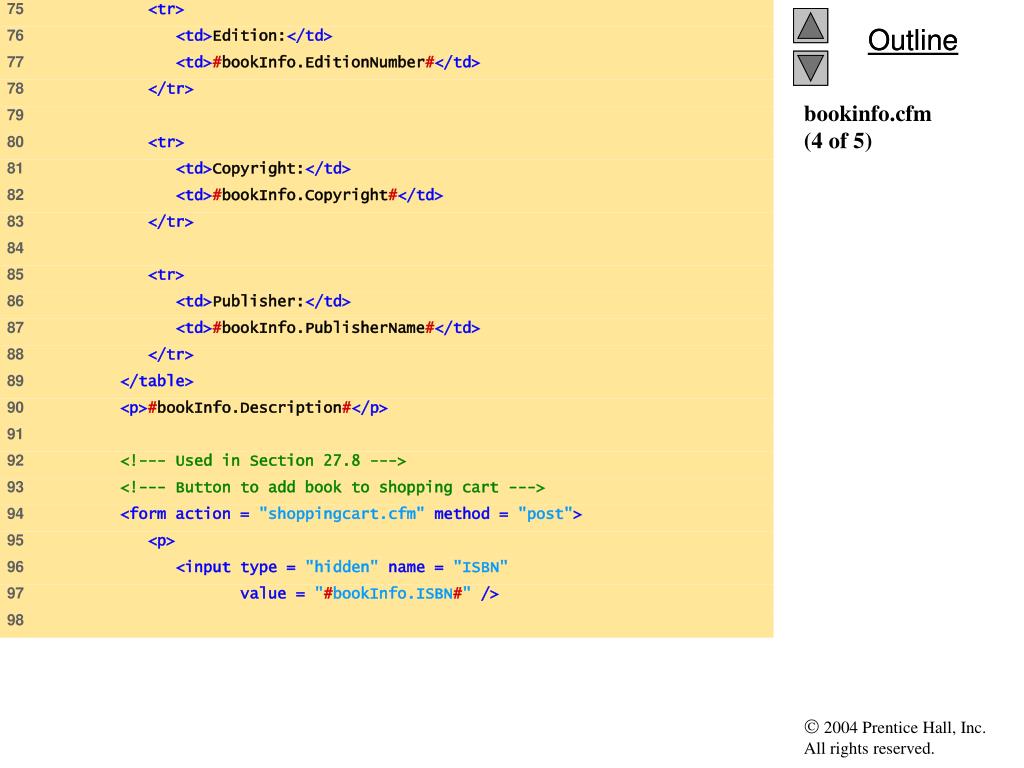Click 'All rights reserved.' footer text

[869, 748]
